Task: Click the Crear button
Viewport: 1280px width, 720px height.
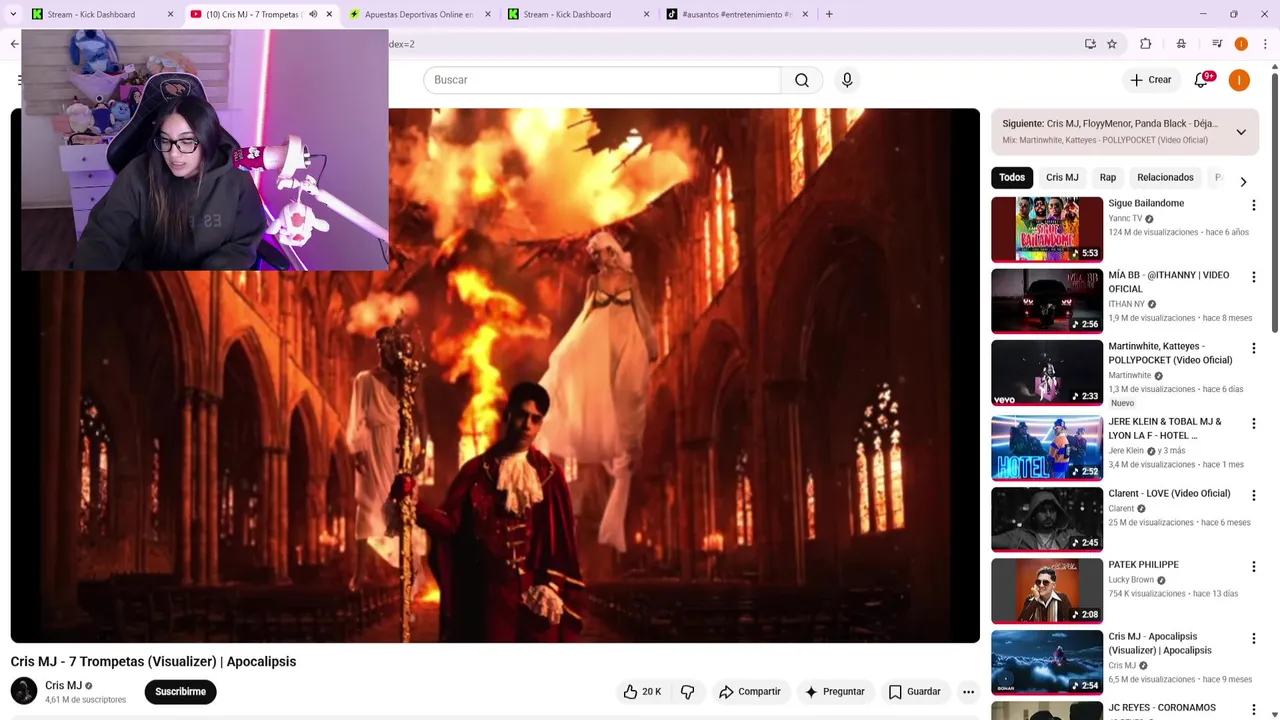Action: pyautogui.click(x=1150, y=80)
